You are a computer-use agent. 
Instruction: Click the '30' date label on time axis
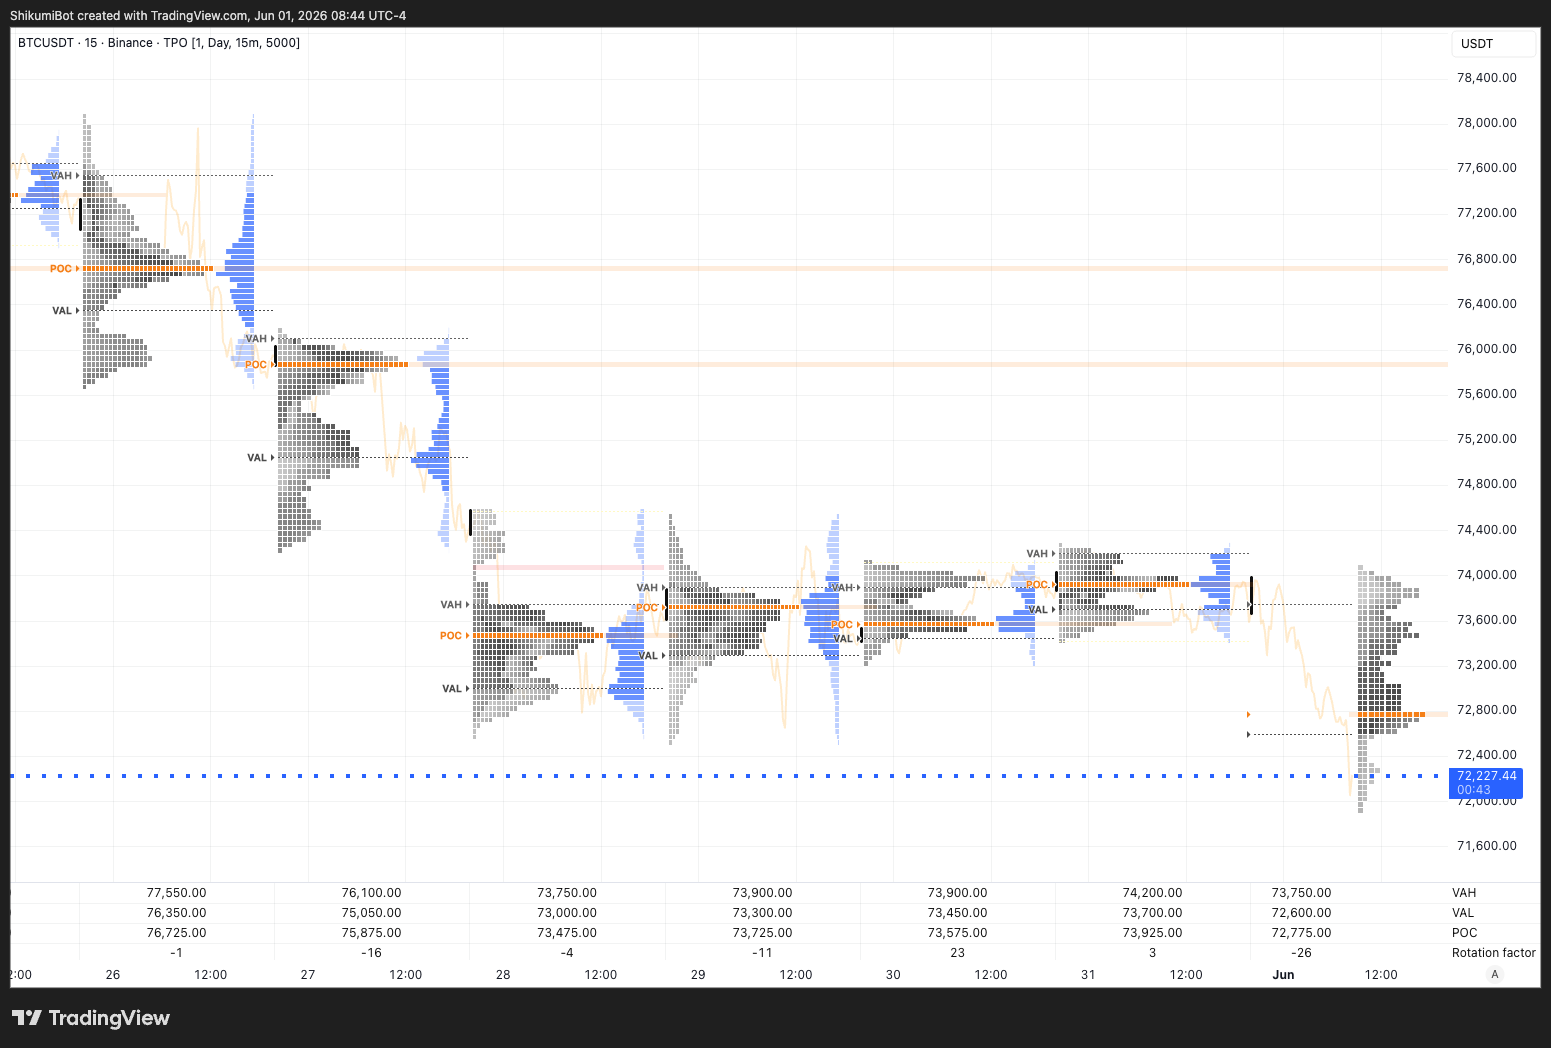pyautogui.click(x=893, y=975)
